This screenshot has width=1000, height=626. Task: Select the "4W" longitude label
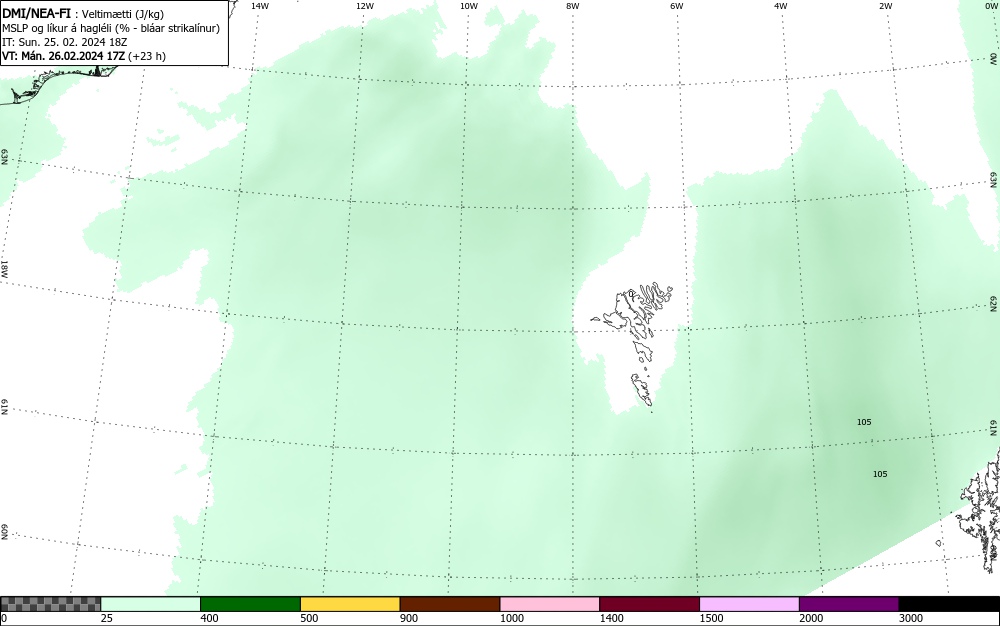point(781,6)
